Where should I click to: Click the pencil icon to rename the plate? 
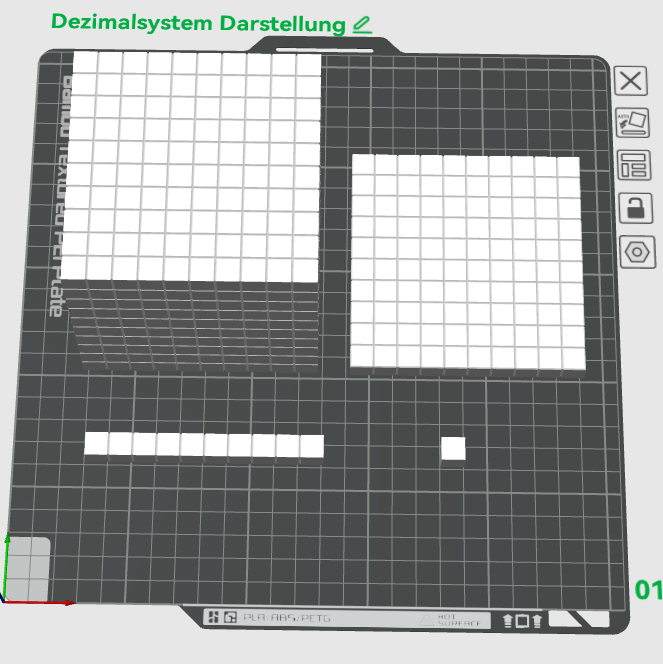click(x=362, y=25)
